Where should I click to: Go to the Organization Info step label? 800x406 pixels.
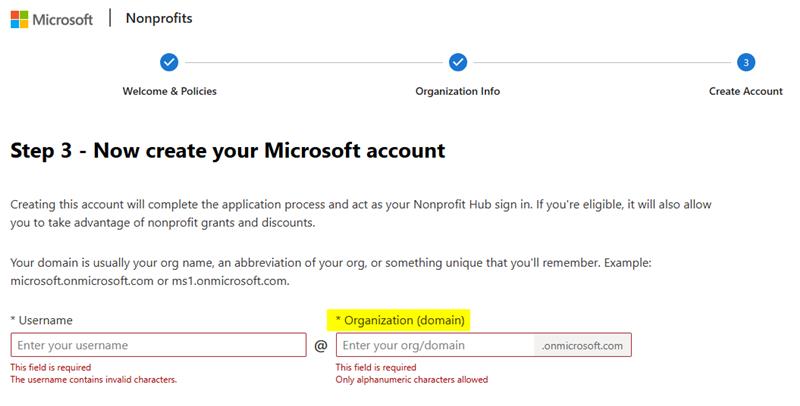pos(458,91)
